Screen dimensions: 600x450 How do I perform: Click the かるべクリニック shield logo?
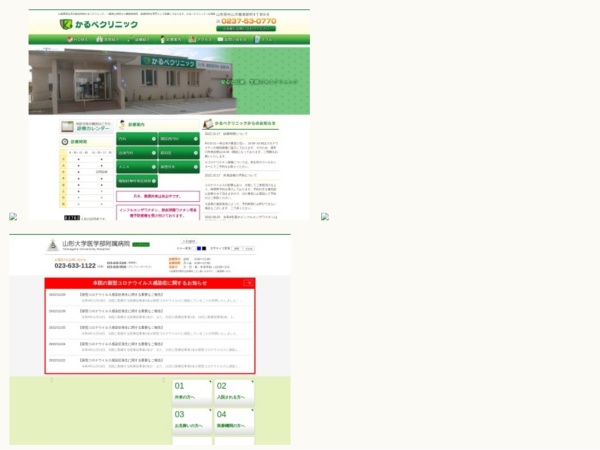[66, 24]
